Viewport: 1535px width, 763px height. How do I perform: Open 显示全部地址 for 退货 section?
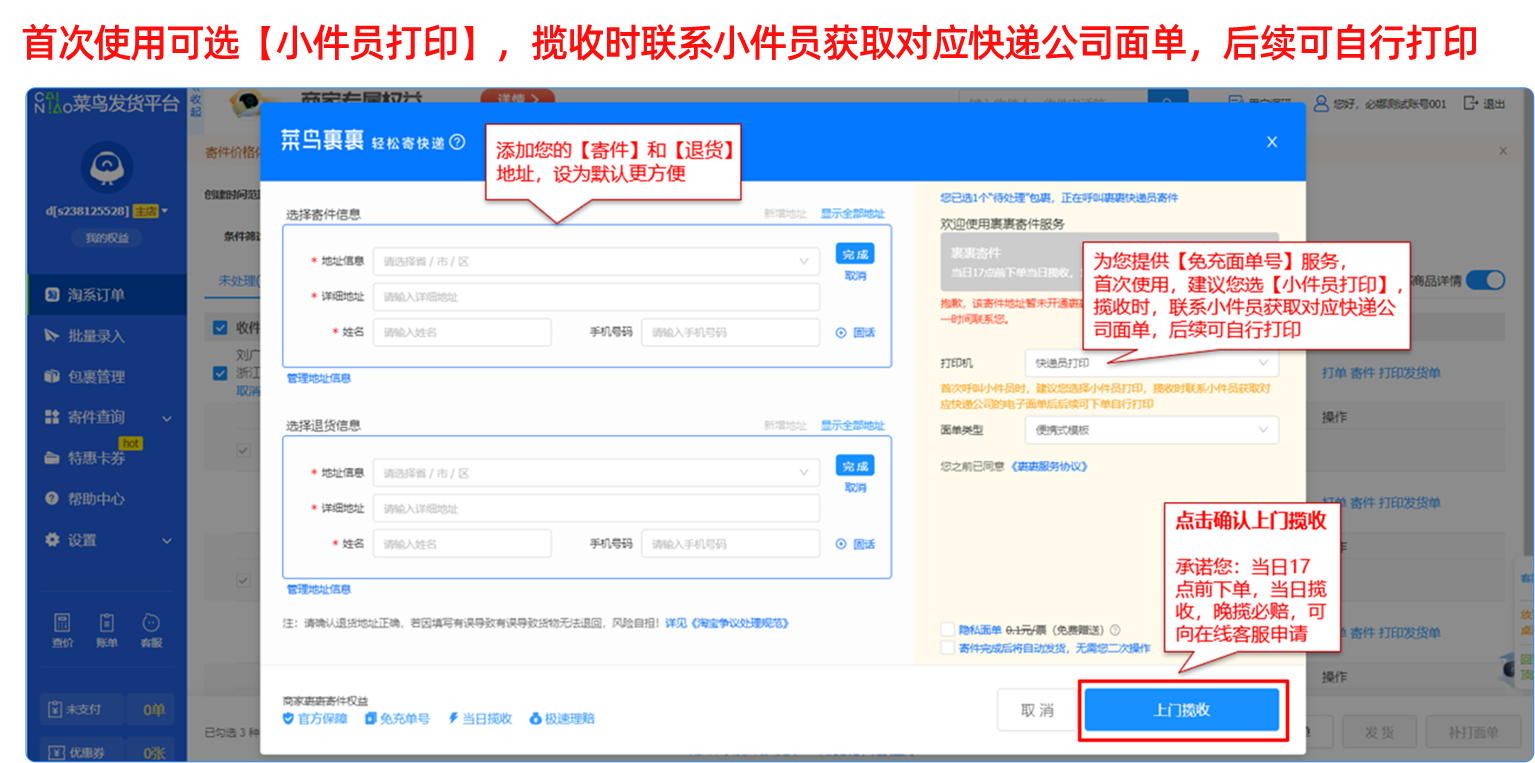point(853,425)
